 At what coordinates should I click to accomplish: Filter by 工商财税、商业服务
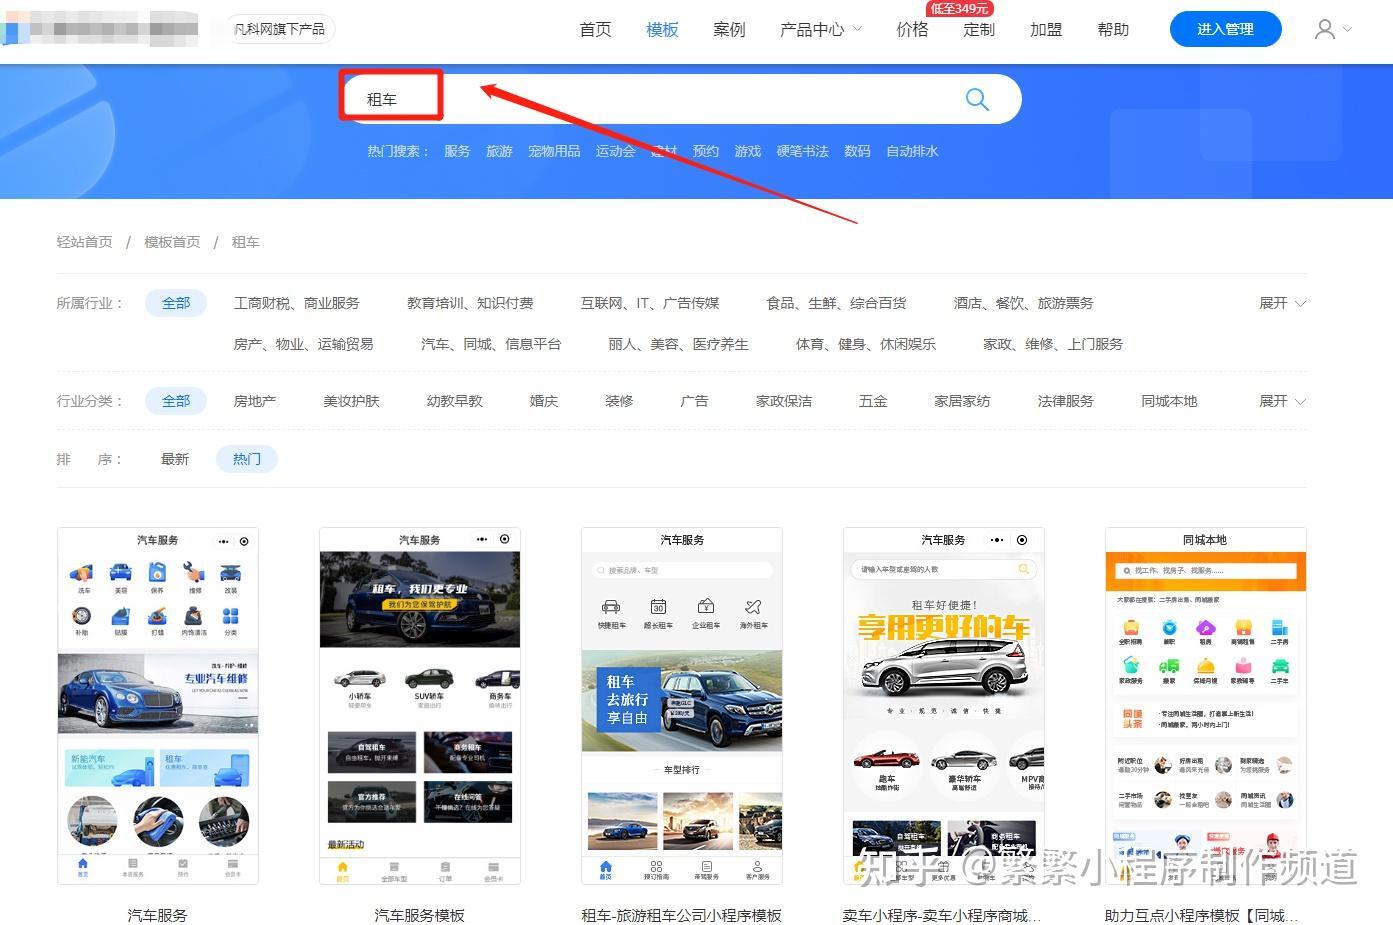[x=296, y=303]
